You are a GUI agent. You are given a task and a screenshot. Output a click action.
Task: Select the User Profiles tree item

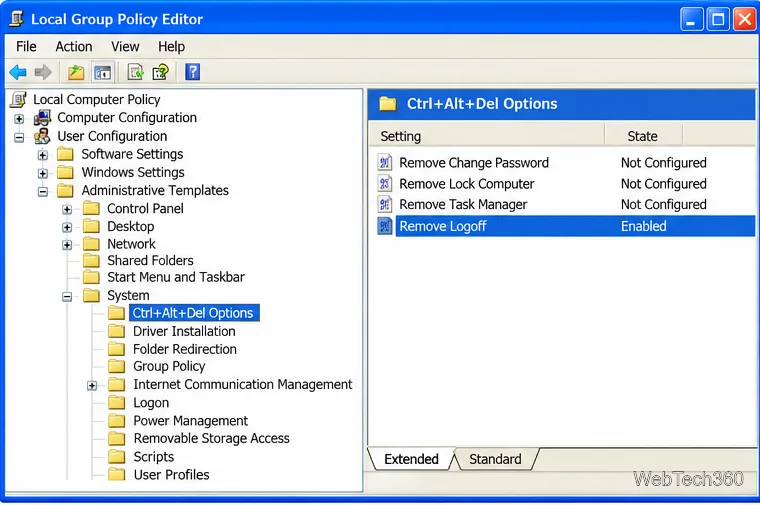coord(171,474)
